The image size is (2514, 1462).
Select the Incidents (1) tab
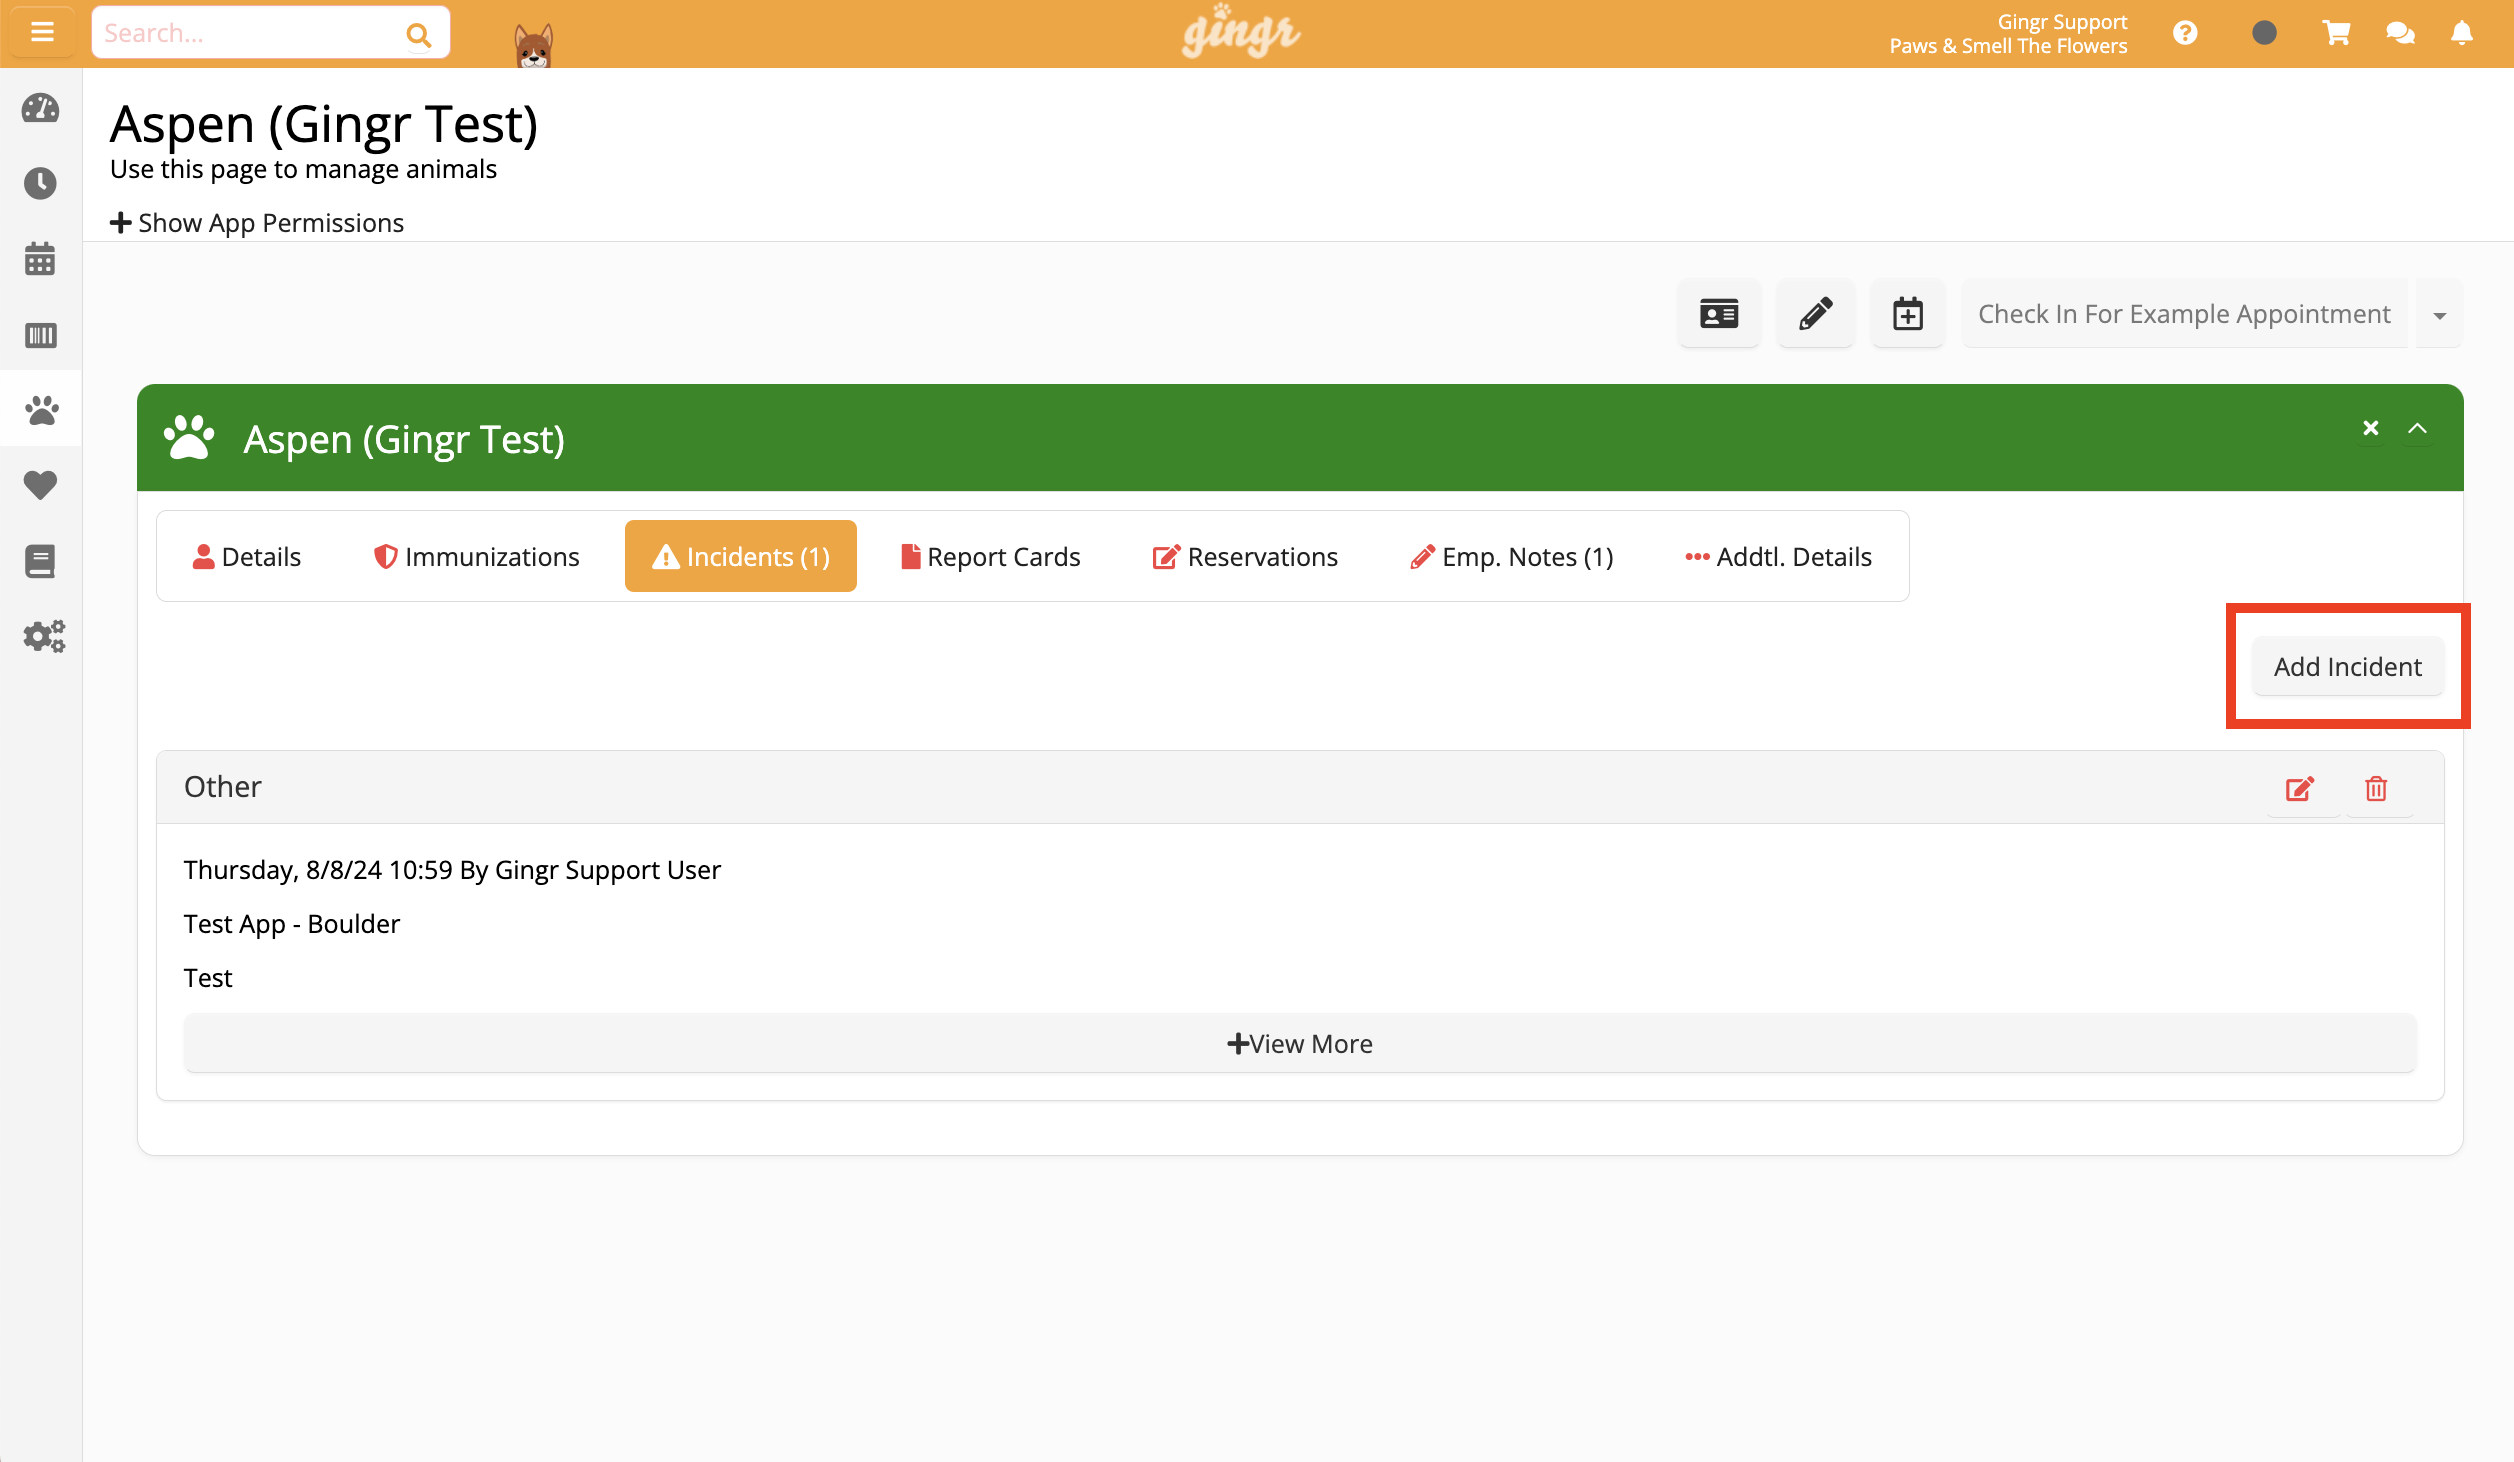pyautogui.click(x=741, y=556)
